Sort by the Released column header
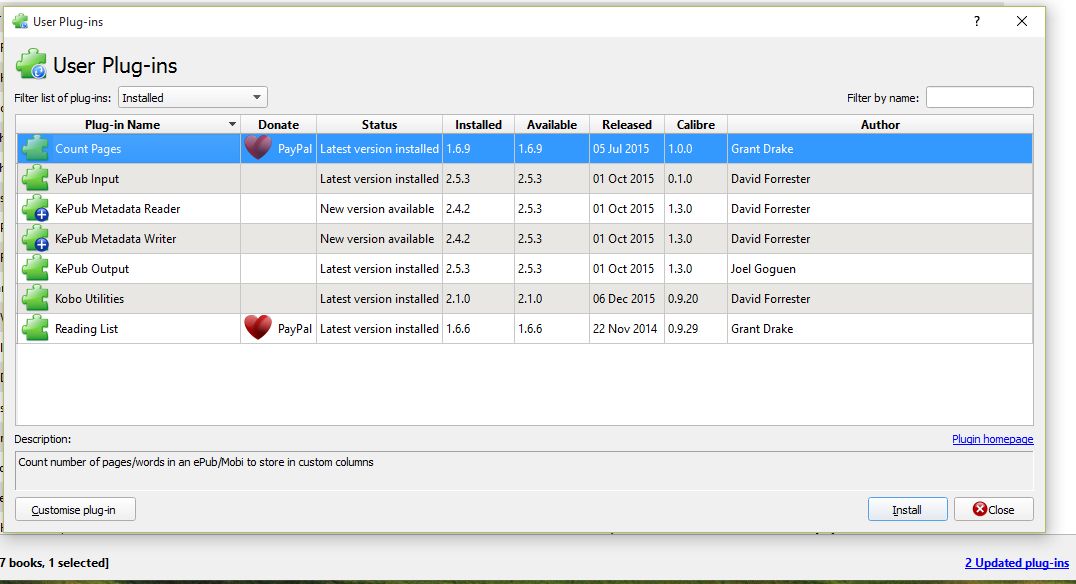 [627, 124]
